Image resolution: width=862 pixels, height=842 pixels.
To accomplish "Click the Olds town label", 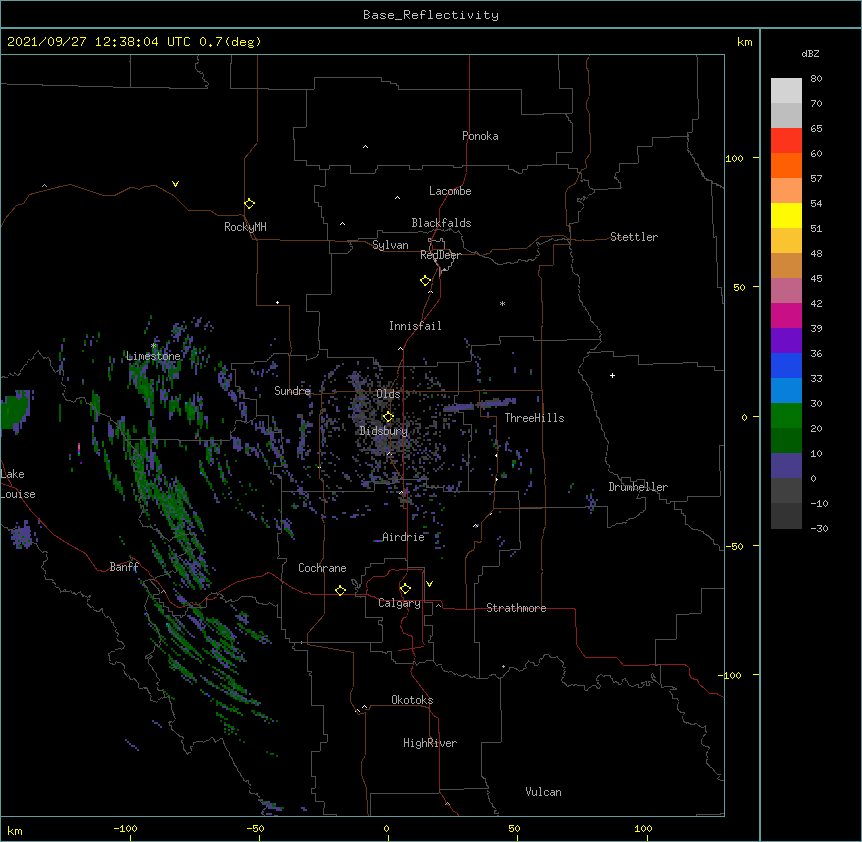I will (388, 394).
